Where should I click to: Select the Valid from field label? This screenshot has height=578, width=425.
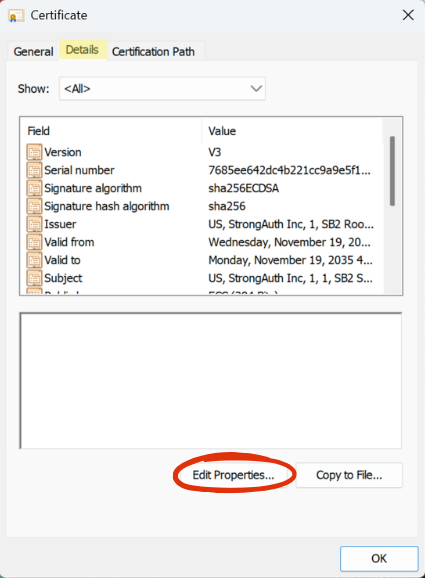(69, 242)
